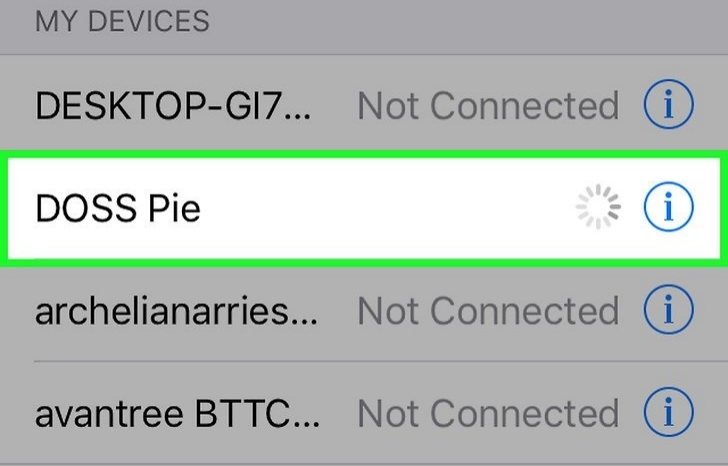Click the word Connected in DESKTOP-GI7 row
This screenshot has width=728, height=466.
(x=525, y=106)
